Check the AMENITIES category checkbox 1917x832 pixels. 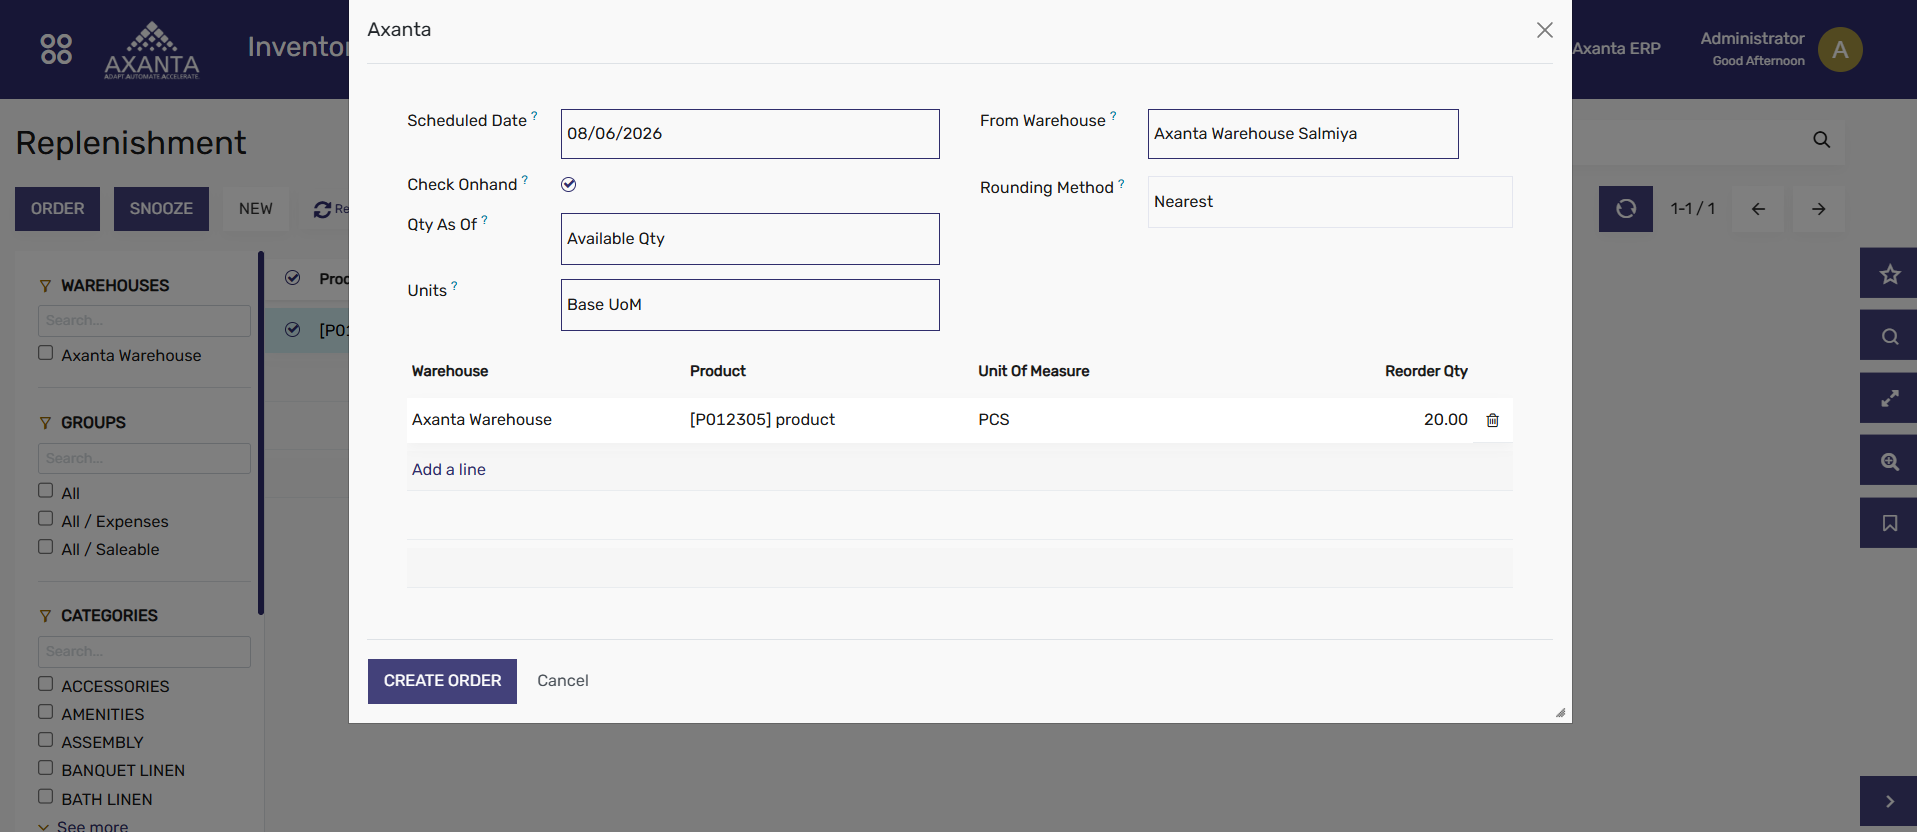[45, 711]
